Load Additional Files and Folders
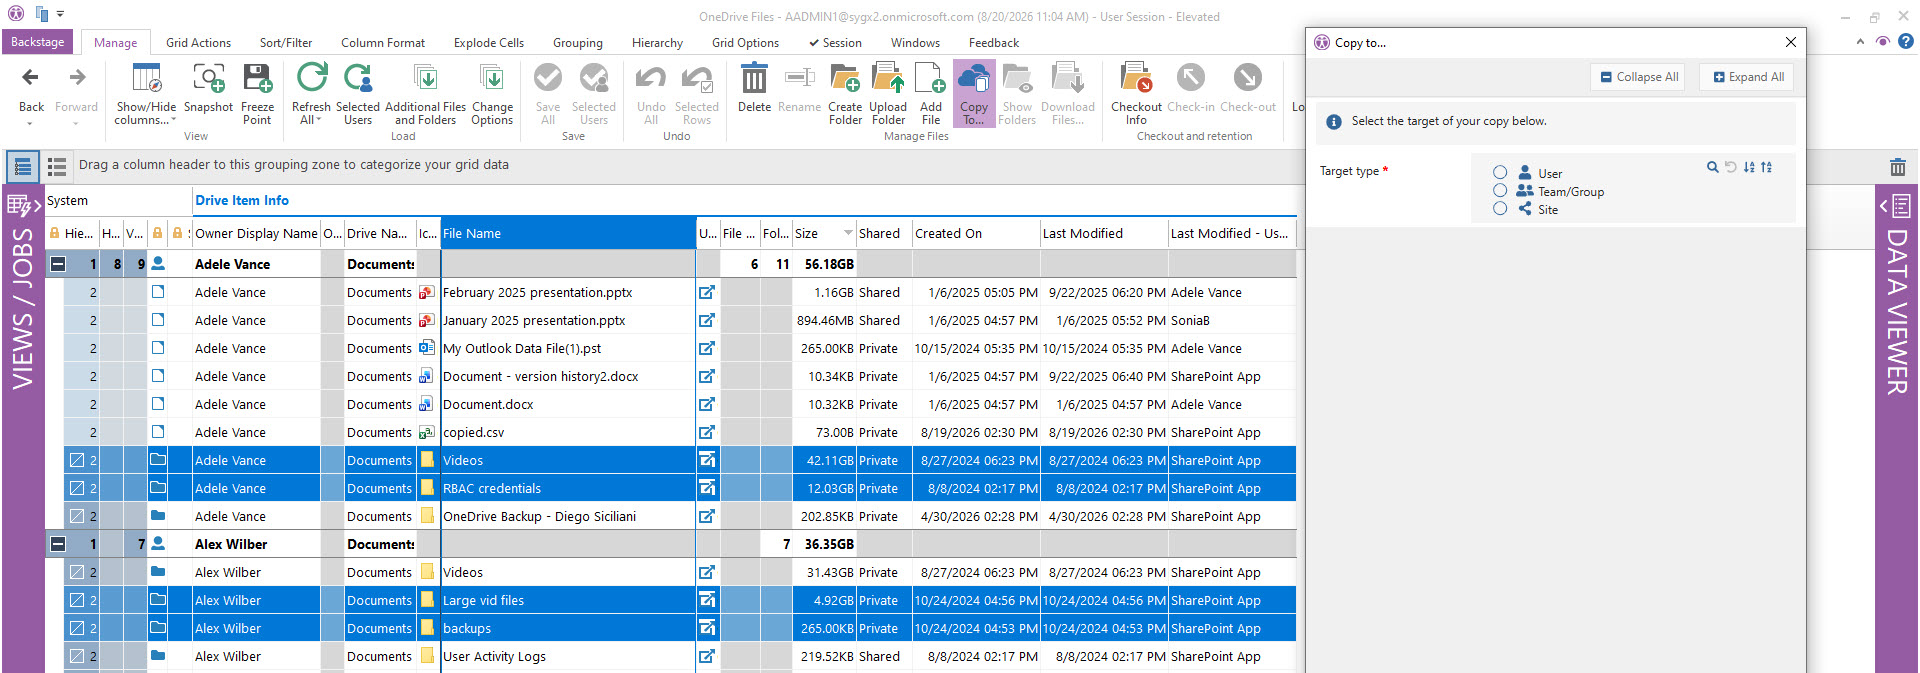The image size is (1920, 673). tap(425, 93)
